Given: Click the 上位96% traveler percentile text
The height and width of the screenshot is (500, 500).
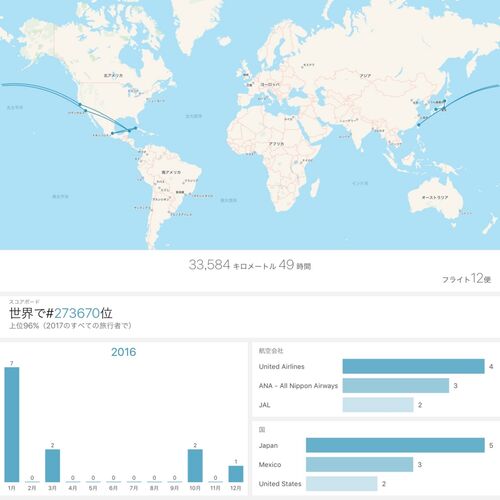Looking at the screenshot, I should click(x=70, y=325).
